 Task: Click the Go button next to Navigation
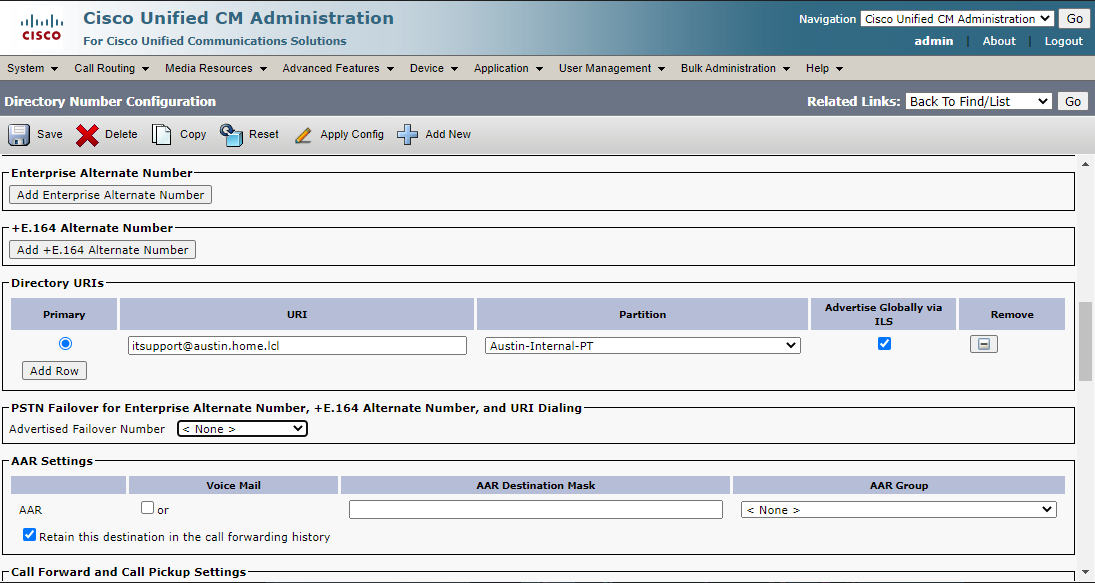click(1073, 19)
